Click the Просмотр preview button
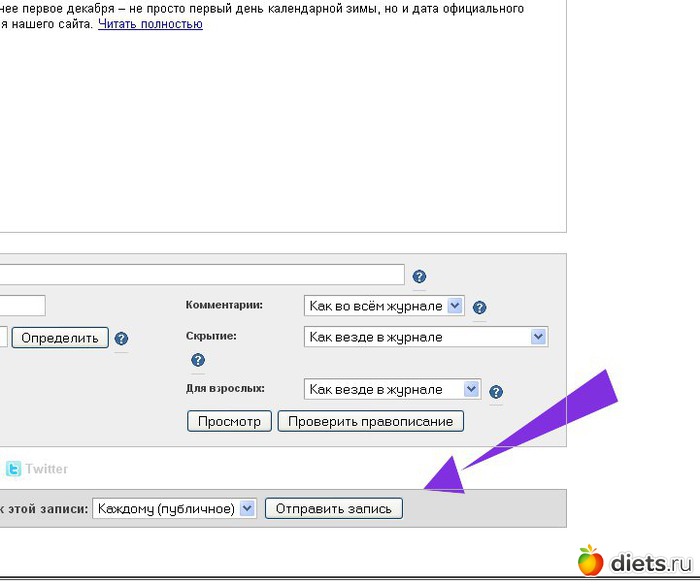 [229, 421]
